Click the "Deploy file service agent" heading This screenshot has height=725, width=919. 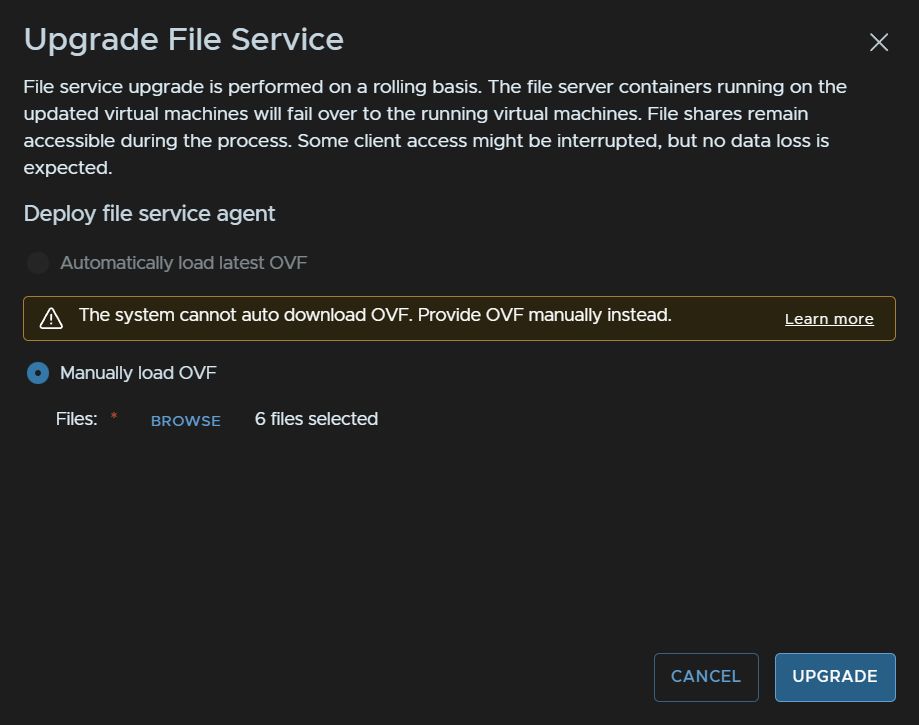(x=149, y=213)
